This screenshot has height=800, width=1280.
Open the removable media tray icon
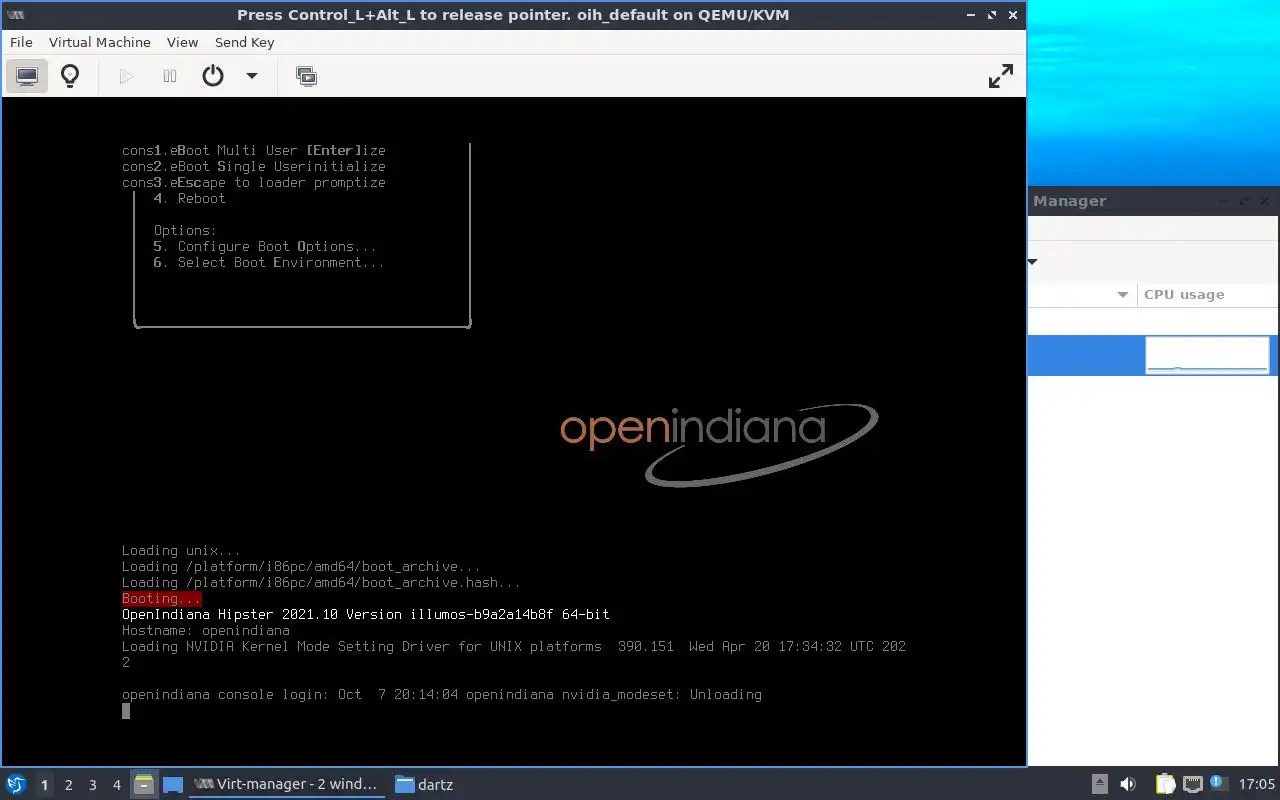[1099, 784]
